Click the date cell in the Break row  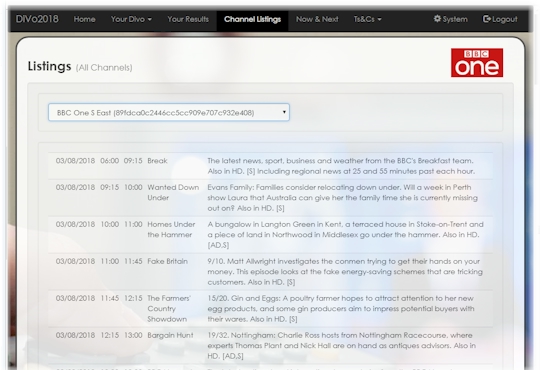click(75, 161)
